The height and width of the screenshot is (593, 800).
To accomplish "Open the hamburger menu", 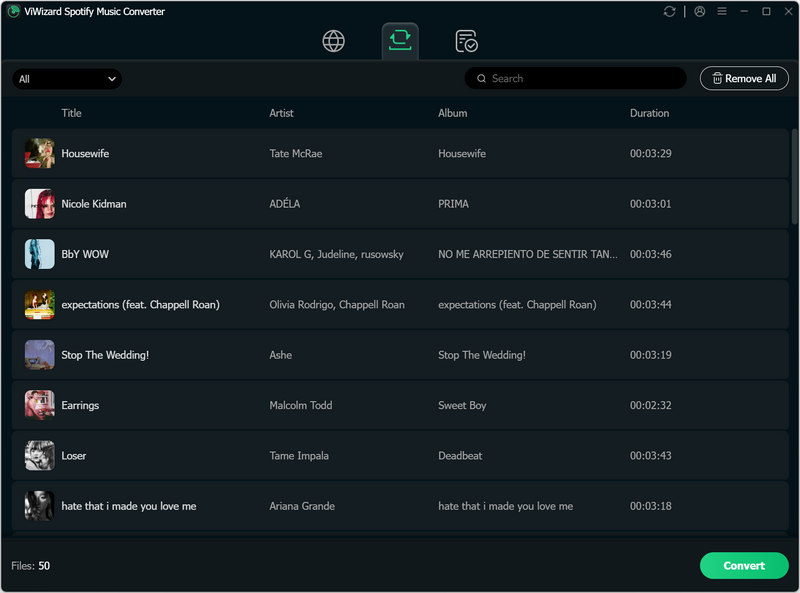I will (x=721, y=11).
